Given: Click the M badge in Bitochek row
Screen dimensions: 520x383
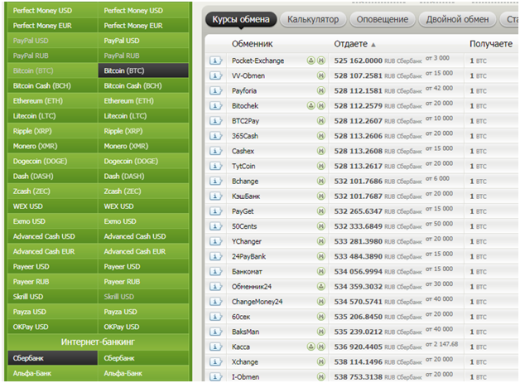Looking at the screenshot, I should pyautogui.click(x=321, y=106).
